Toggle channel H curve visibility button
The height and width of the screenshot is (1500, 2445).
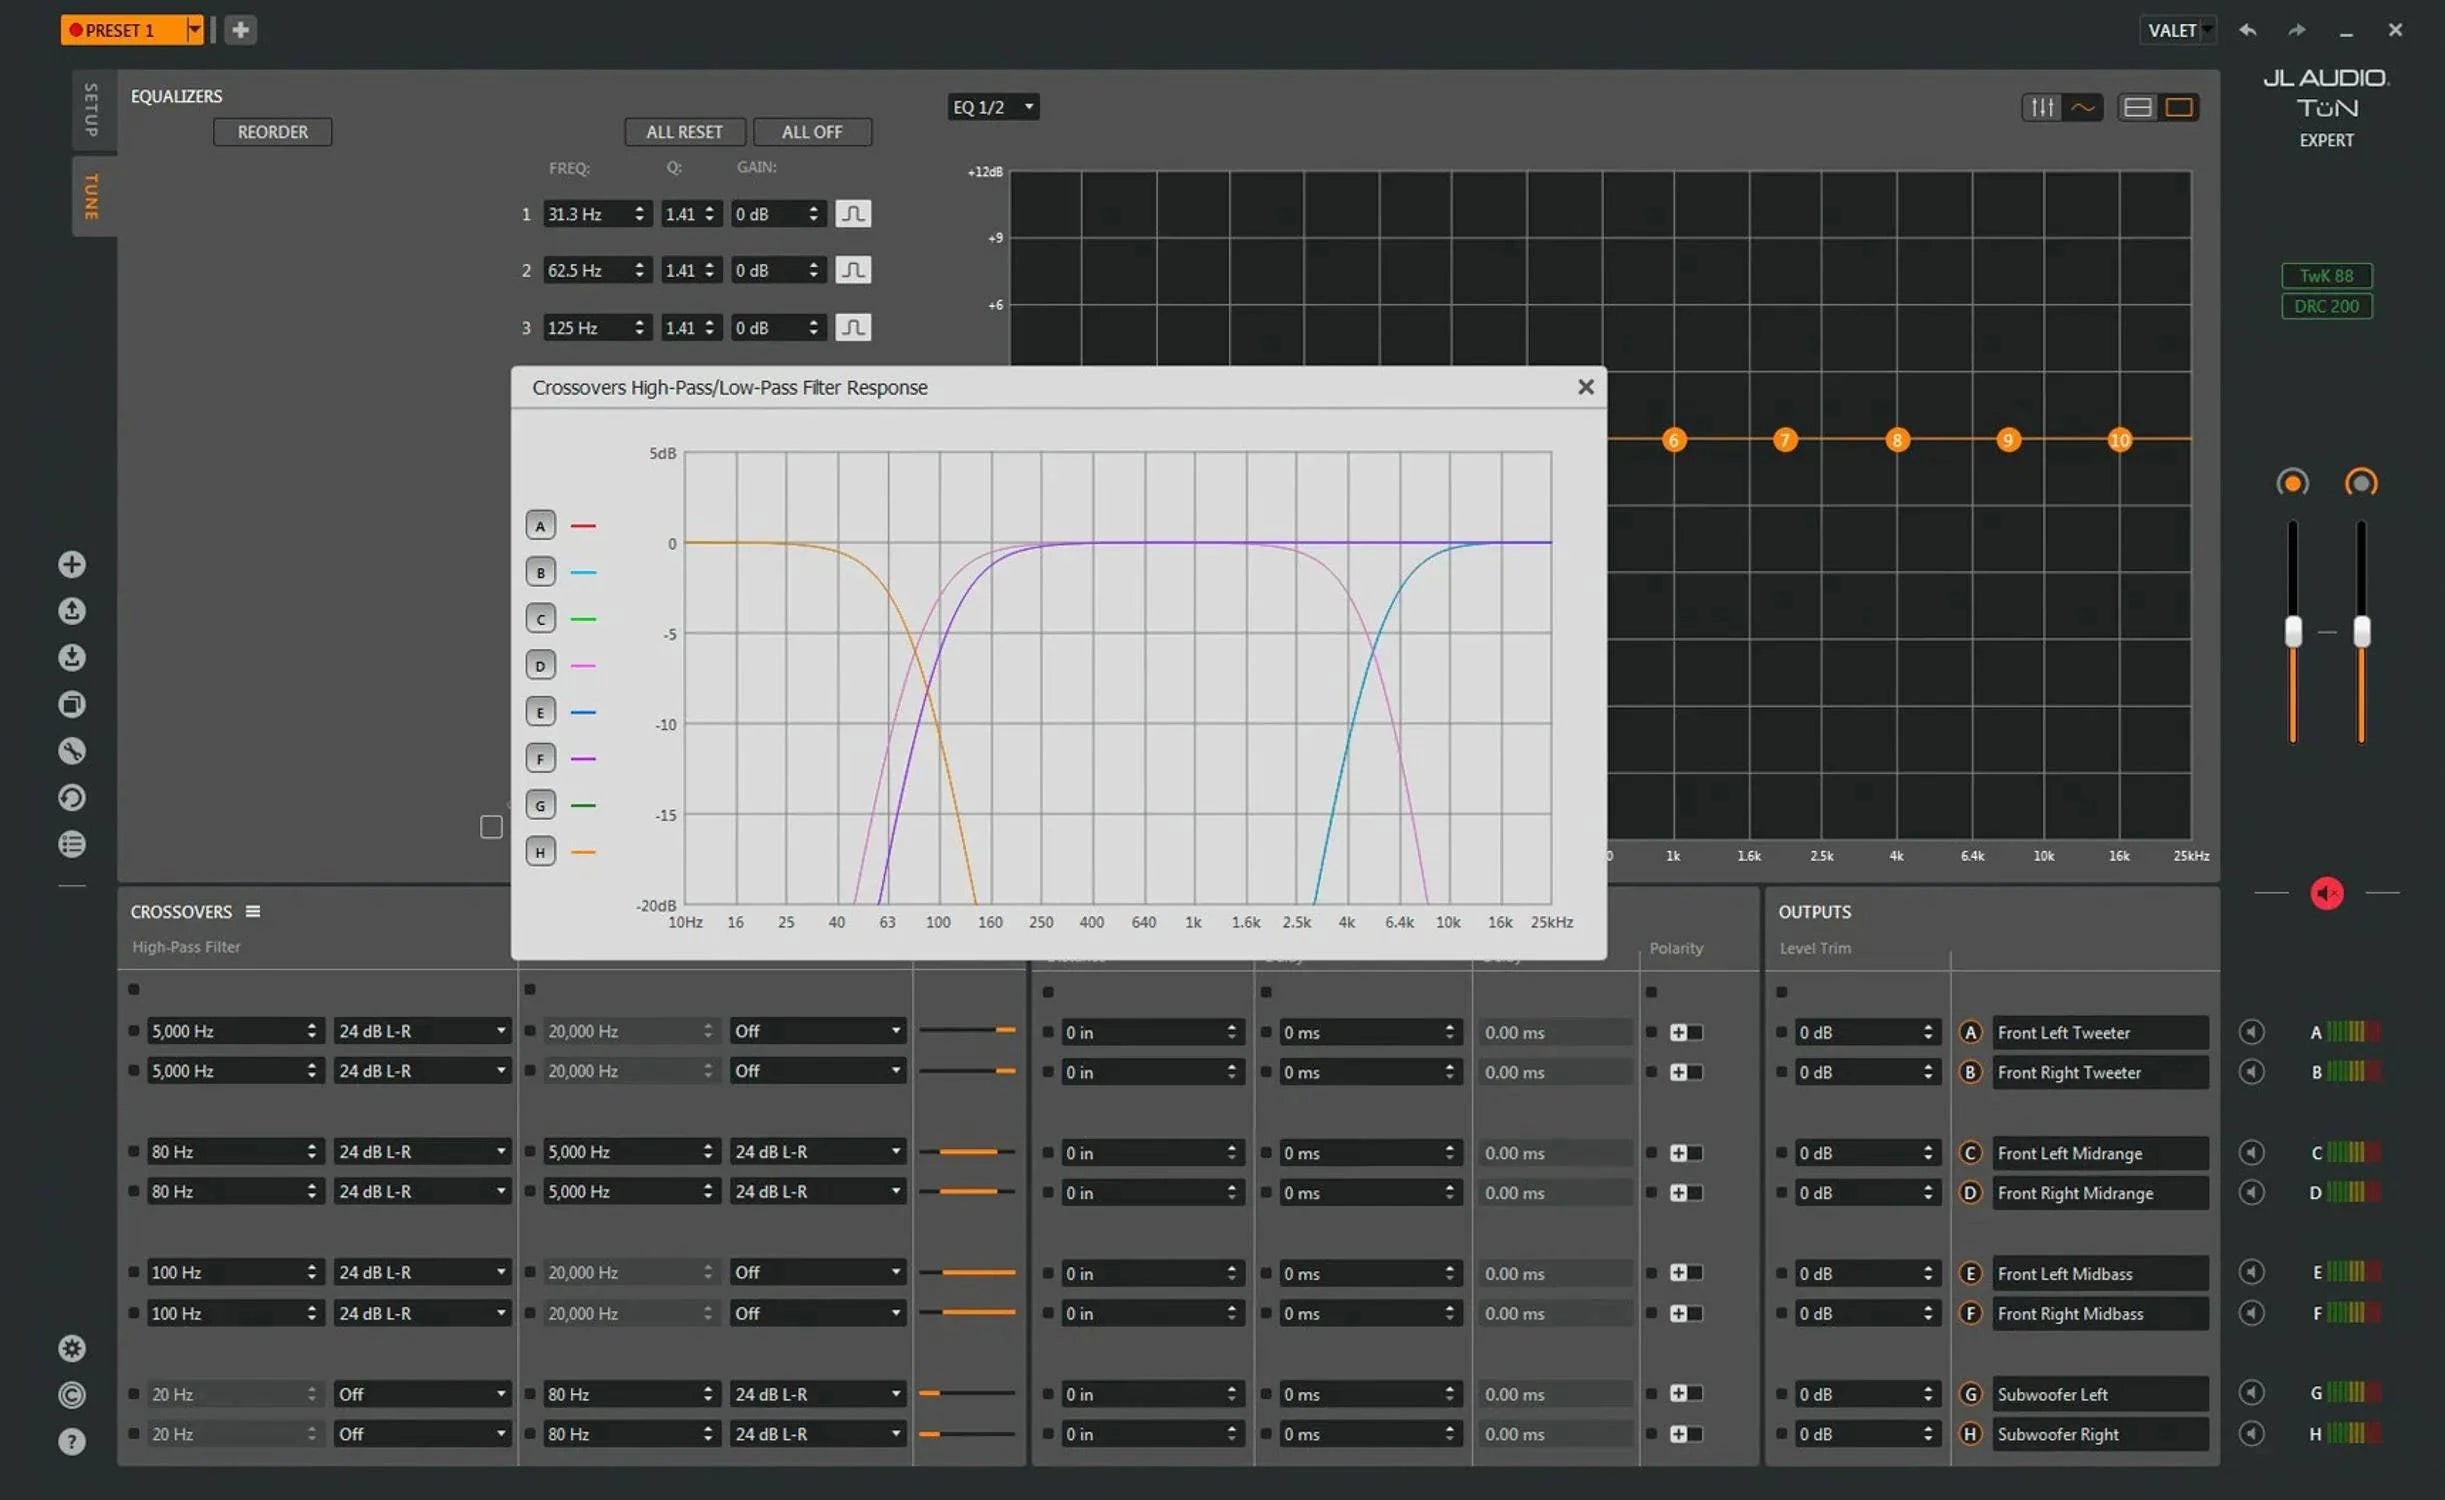point(540,852)
